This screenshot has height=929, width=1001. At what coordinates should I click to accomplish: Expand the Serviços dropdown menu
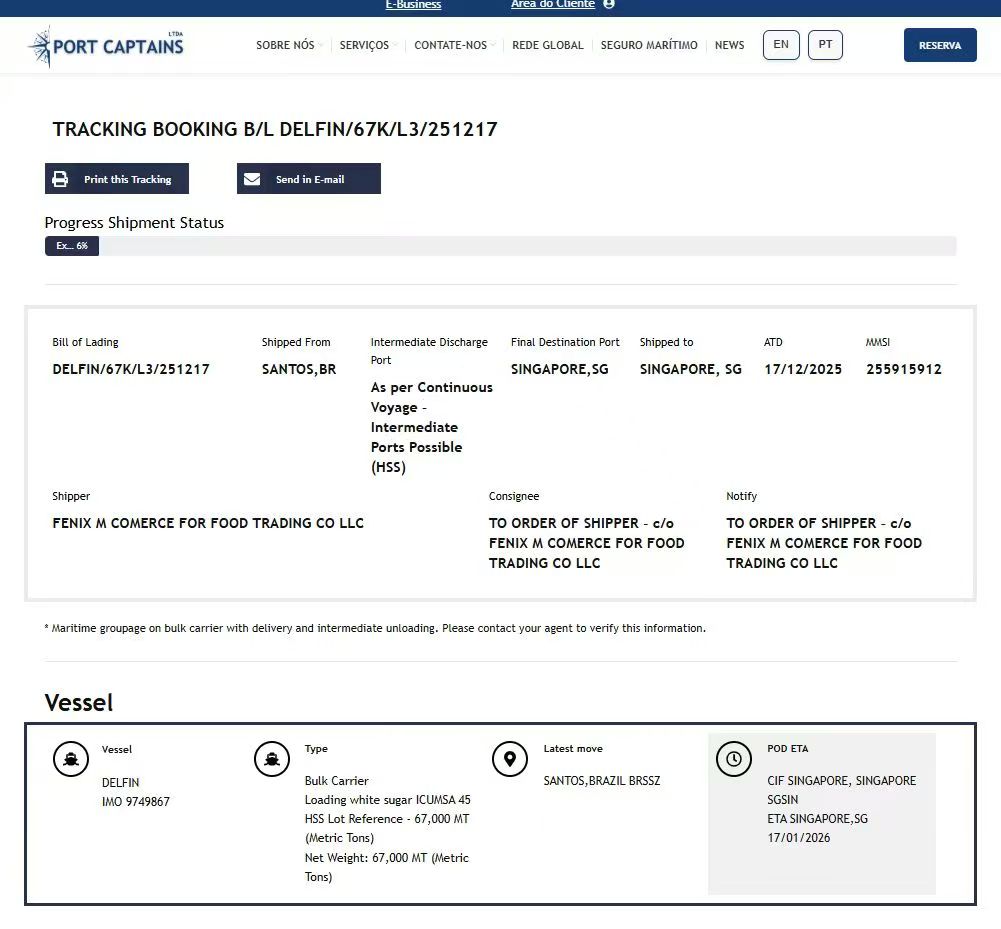click(x=365, y=46)
